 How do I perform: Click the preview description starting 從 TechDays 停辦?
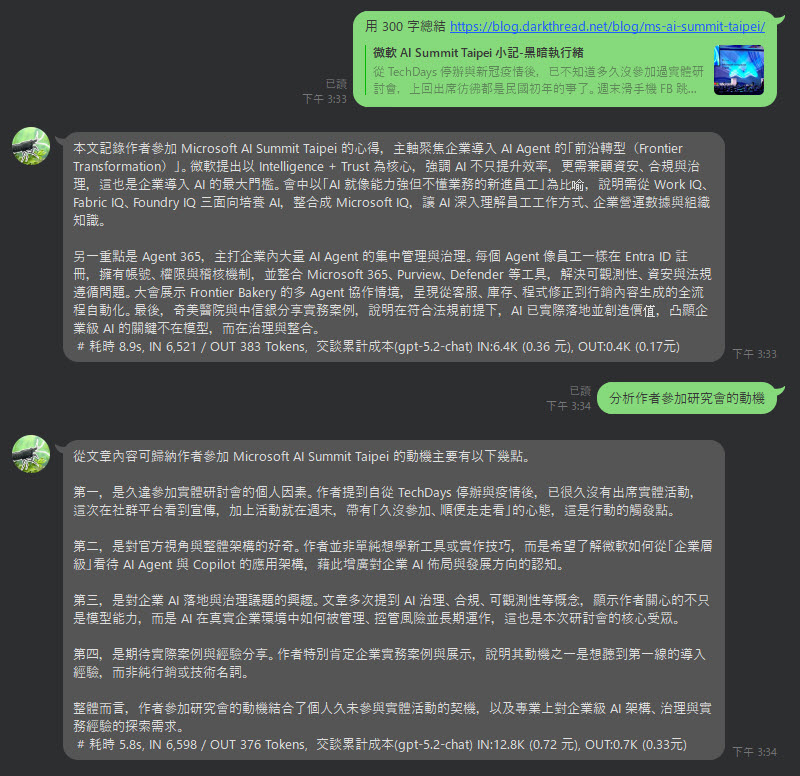click(538, 80)
